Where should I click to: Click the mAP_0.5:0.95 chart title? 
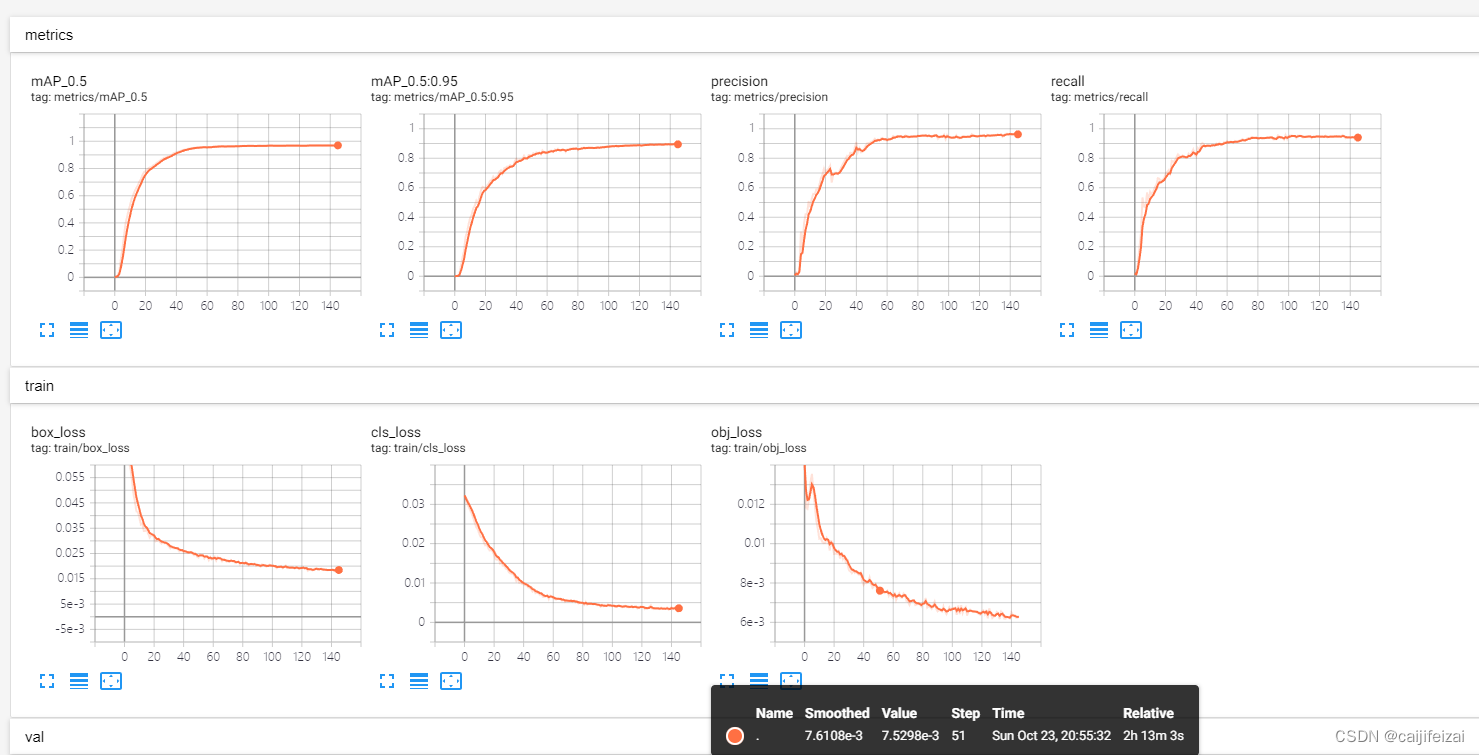coord(414,81)
